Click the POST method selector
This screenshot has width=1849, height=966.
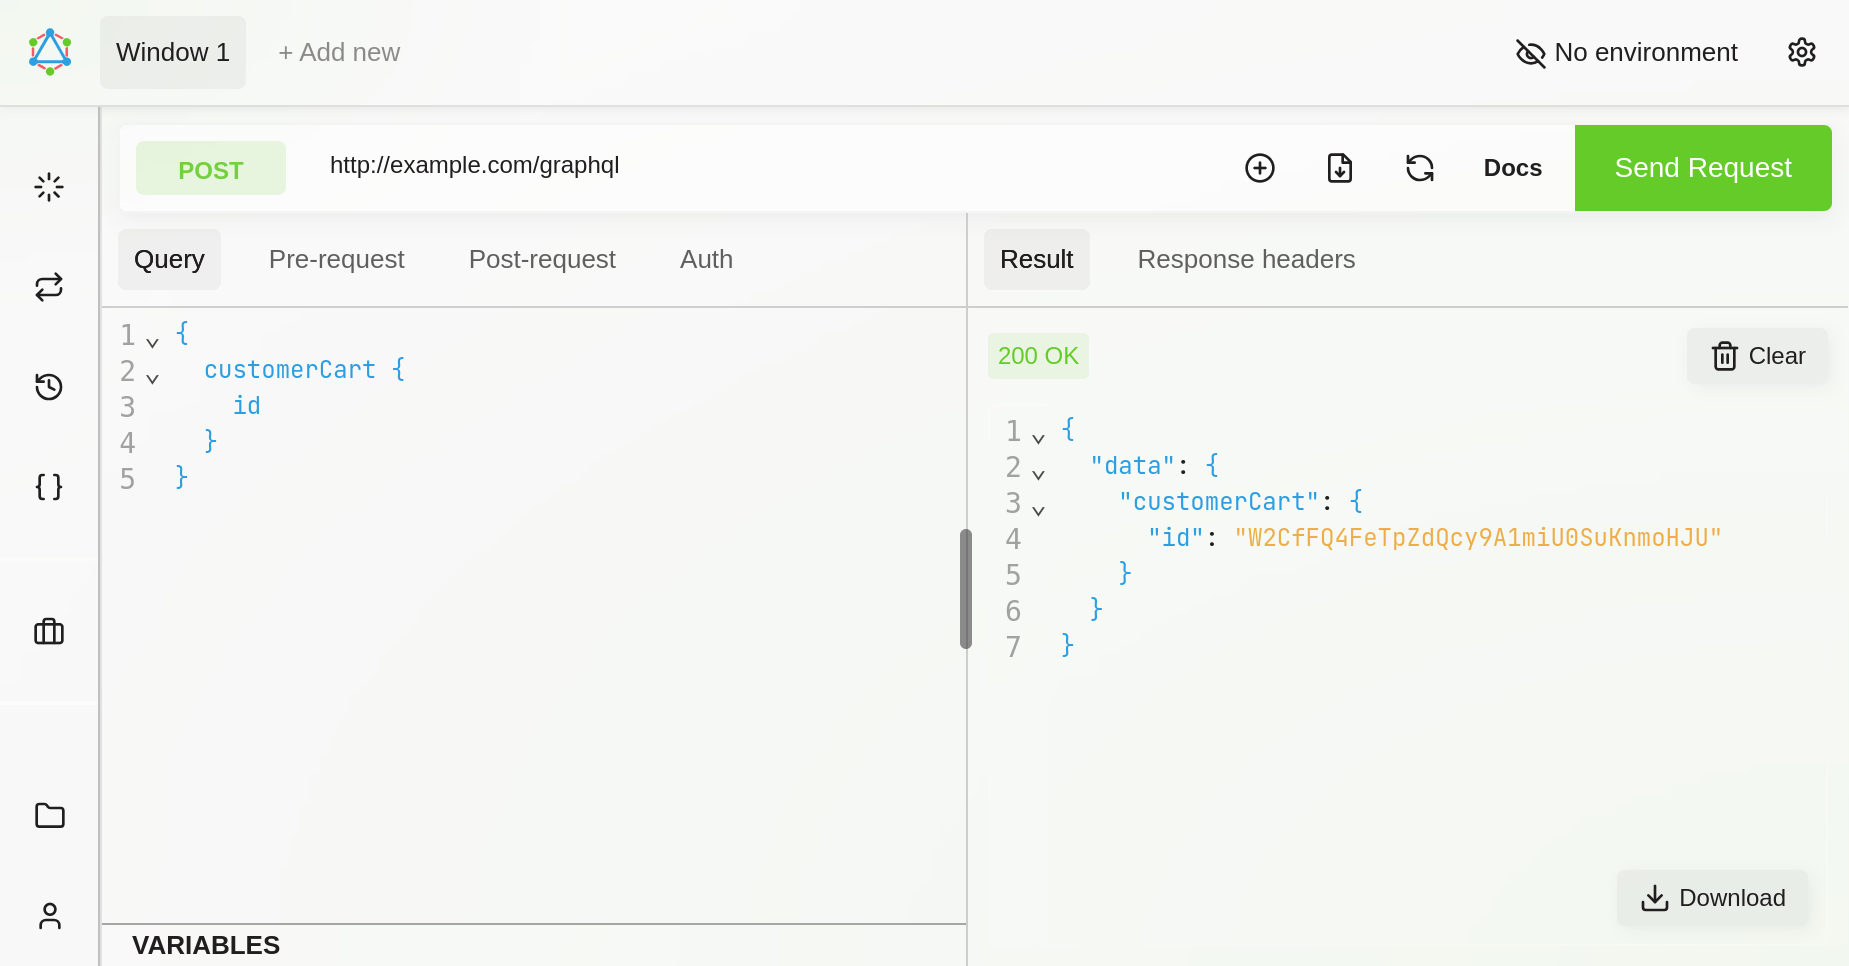click(x=210, y=169)
